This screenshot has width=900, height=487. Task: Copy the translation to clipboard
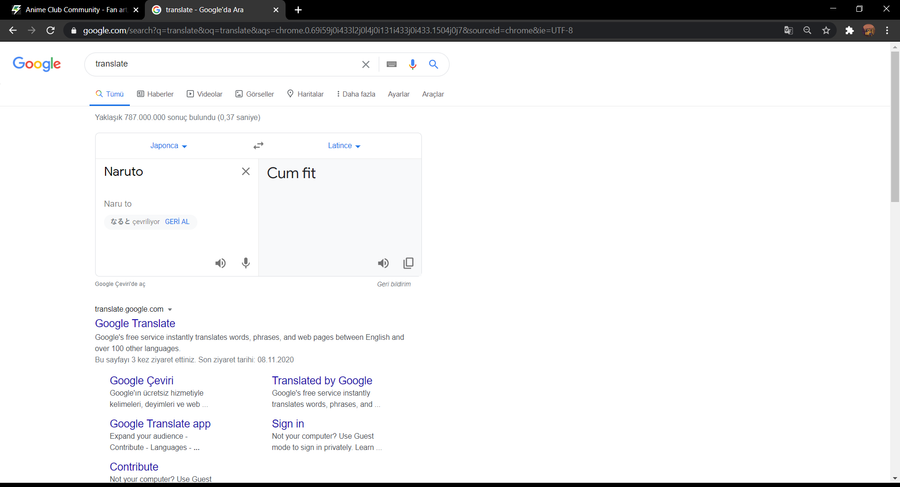[x=408, y=263]
